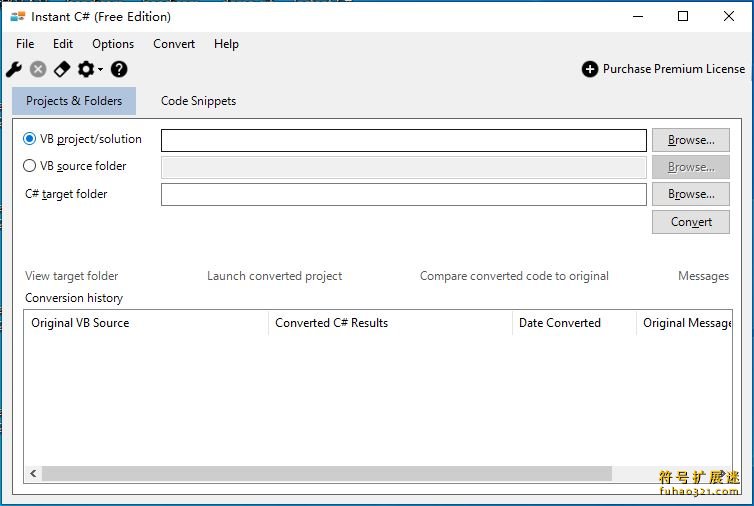Click the Convert button
The width and height of the screenshot is (754, 506).
[691, 222]
